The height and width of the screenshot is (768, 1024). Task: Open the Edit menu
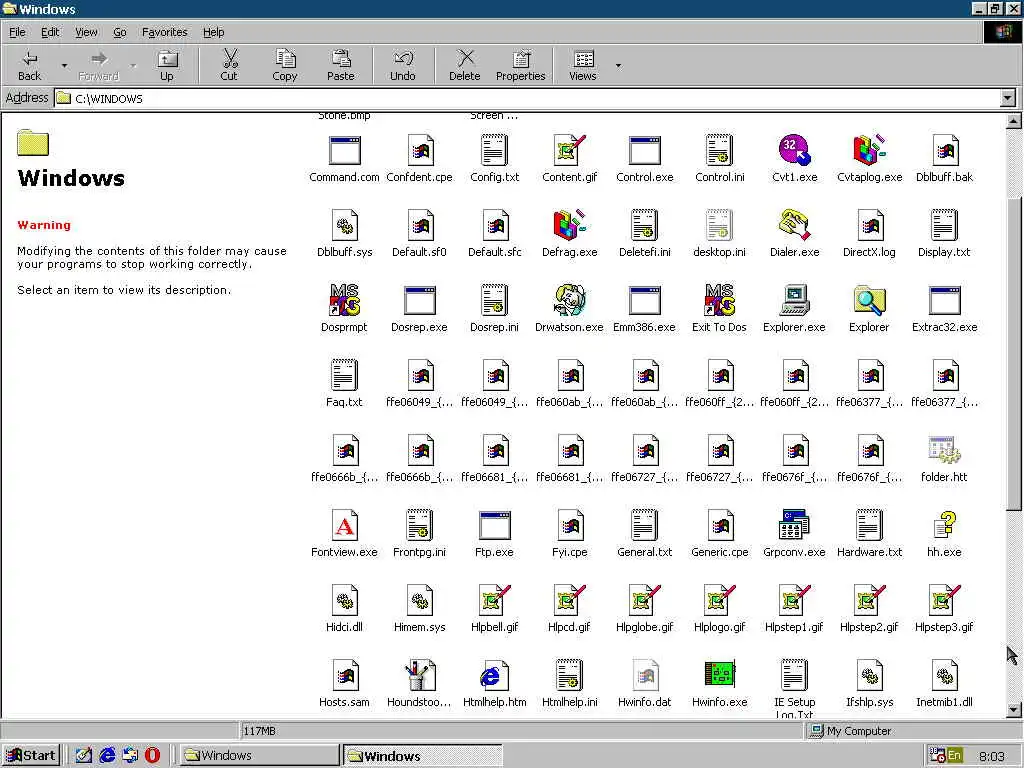pyautogui.click(x=50, y=32)
